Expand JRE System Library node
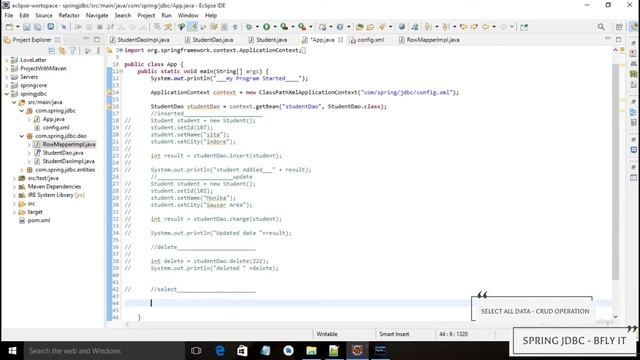This screenshot has width=640, height=360. (x=14, y=195)
